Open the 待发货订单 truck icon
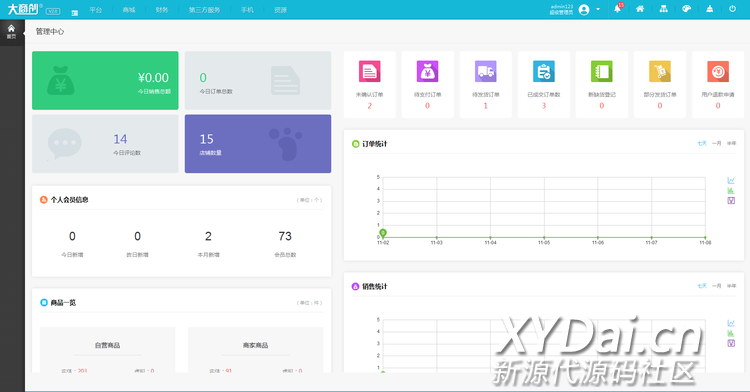The width and height of the screenshot is (750, 392). pyautogui.click(x=485, y=72)
